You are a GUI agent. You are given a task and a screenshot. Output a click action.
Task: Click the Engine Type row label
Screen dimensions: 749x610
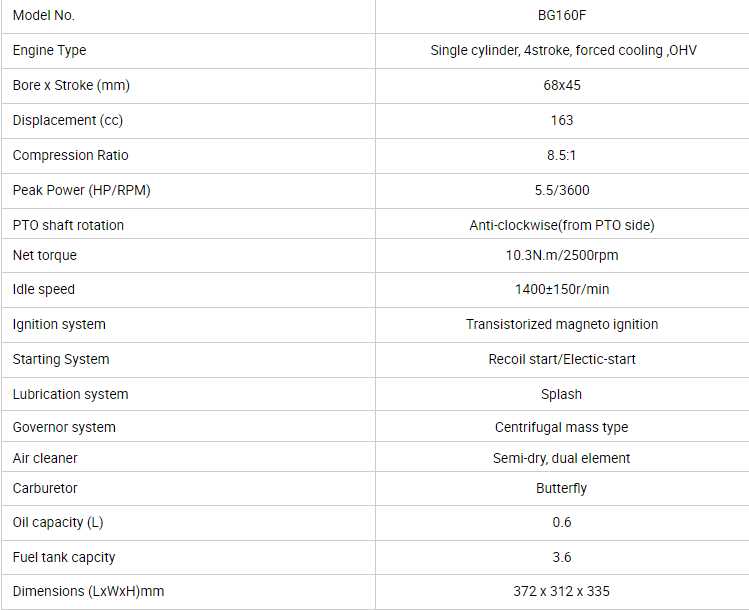click(x=50, y=50)
